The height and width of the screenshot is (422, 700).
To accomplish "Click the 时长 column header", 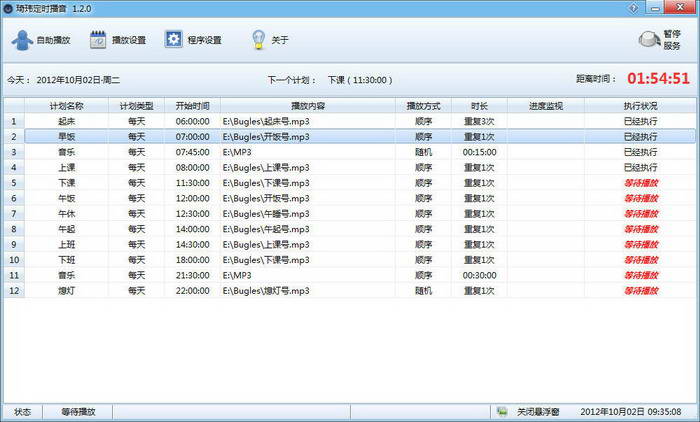I will tap(479, 106).
